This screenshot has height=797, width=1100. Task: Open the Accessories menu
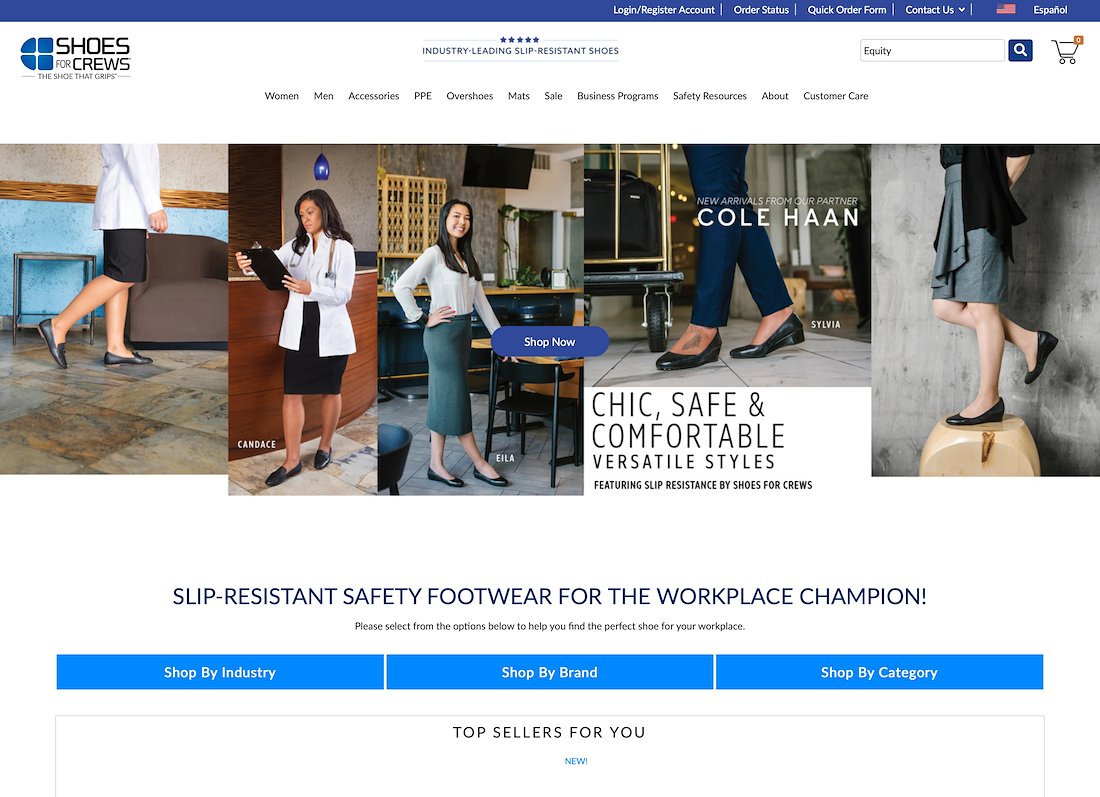coord(373,96)
